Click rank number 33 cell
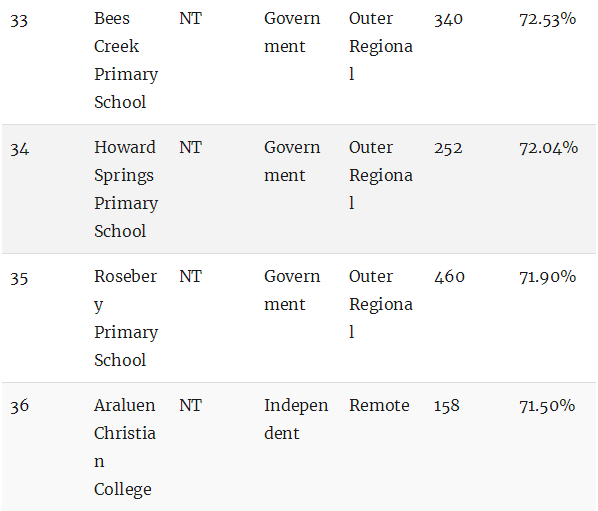This screenshot has width=598, height=511. coord(19,19)
